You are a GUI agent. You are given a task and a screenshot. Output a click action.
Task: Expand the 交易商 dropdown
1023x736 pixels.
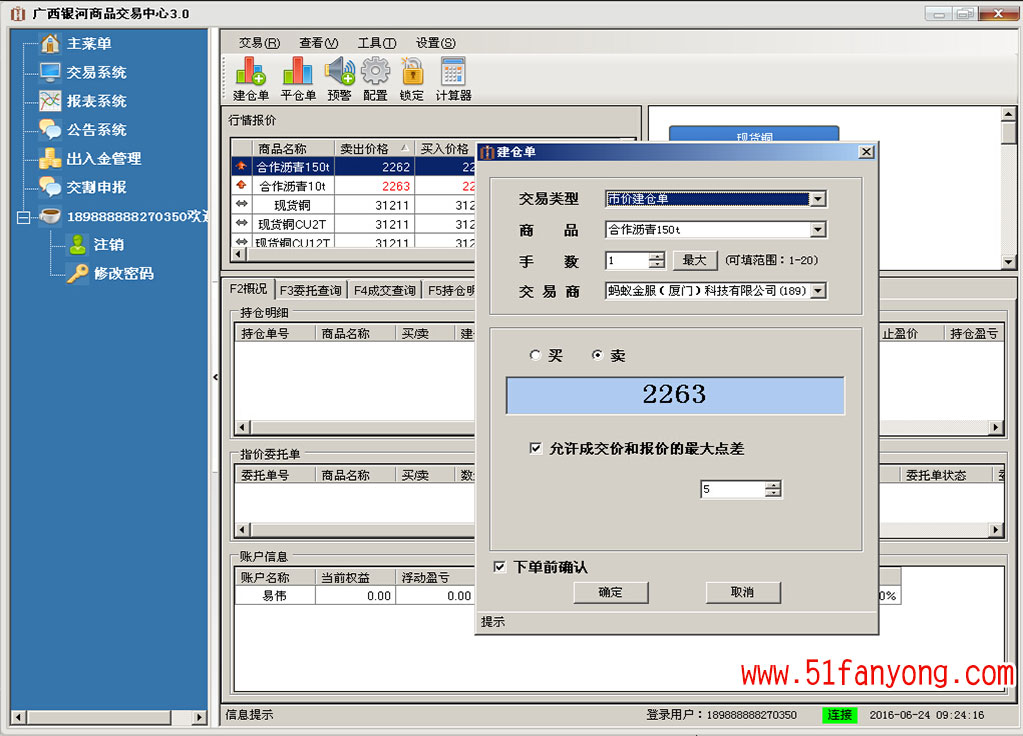[x=817, y=291]
